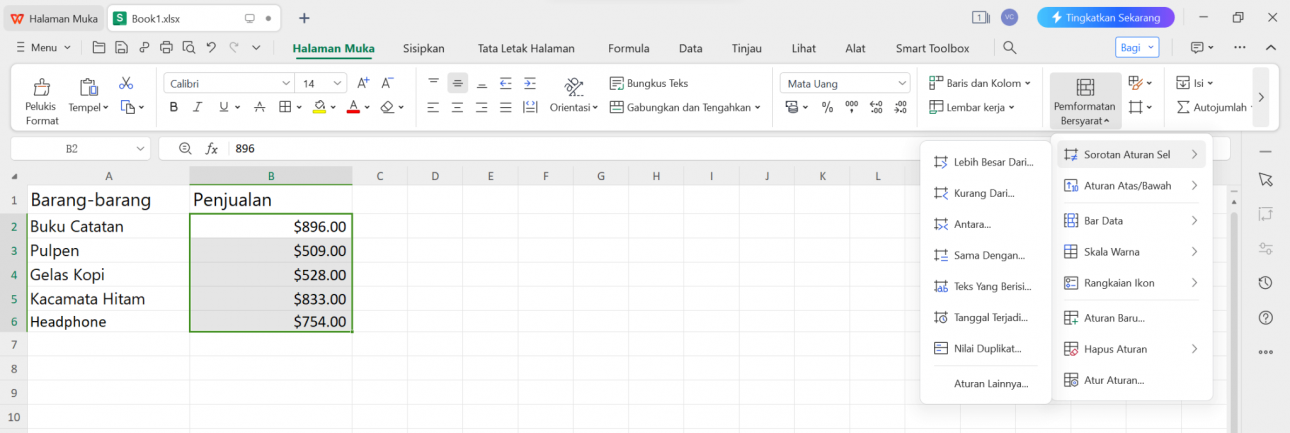Switch to the Data tab

point(690,48)
